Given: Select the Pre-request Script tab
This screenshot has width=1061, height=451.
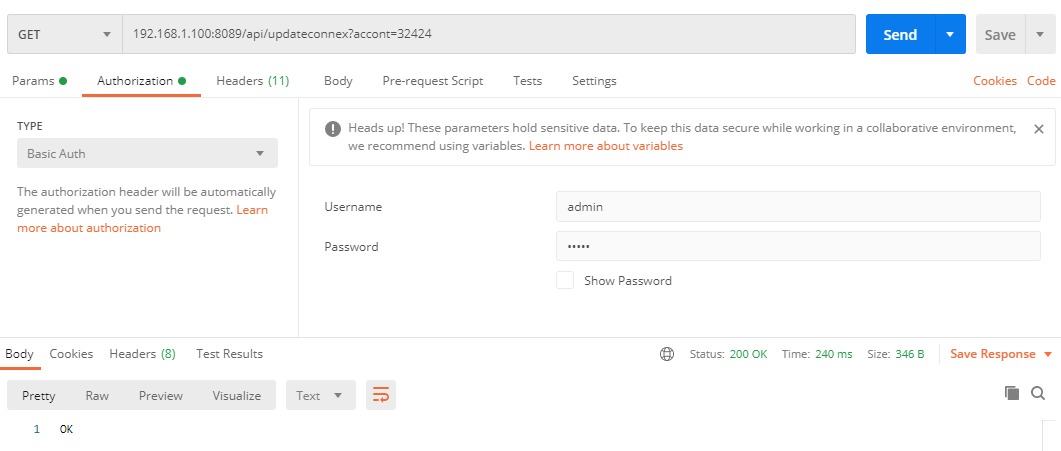Looking at the screenshot, I should click(x=432, y=81).
